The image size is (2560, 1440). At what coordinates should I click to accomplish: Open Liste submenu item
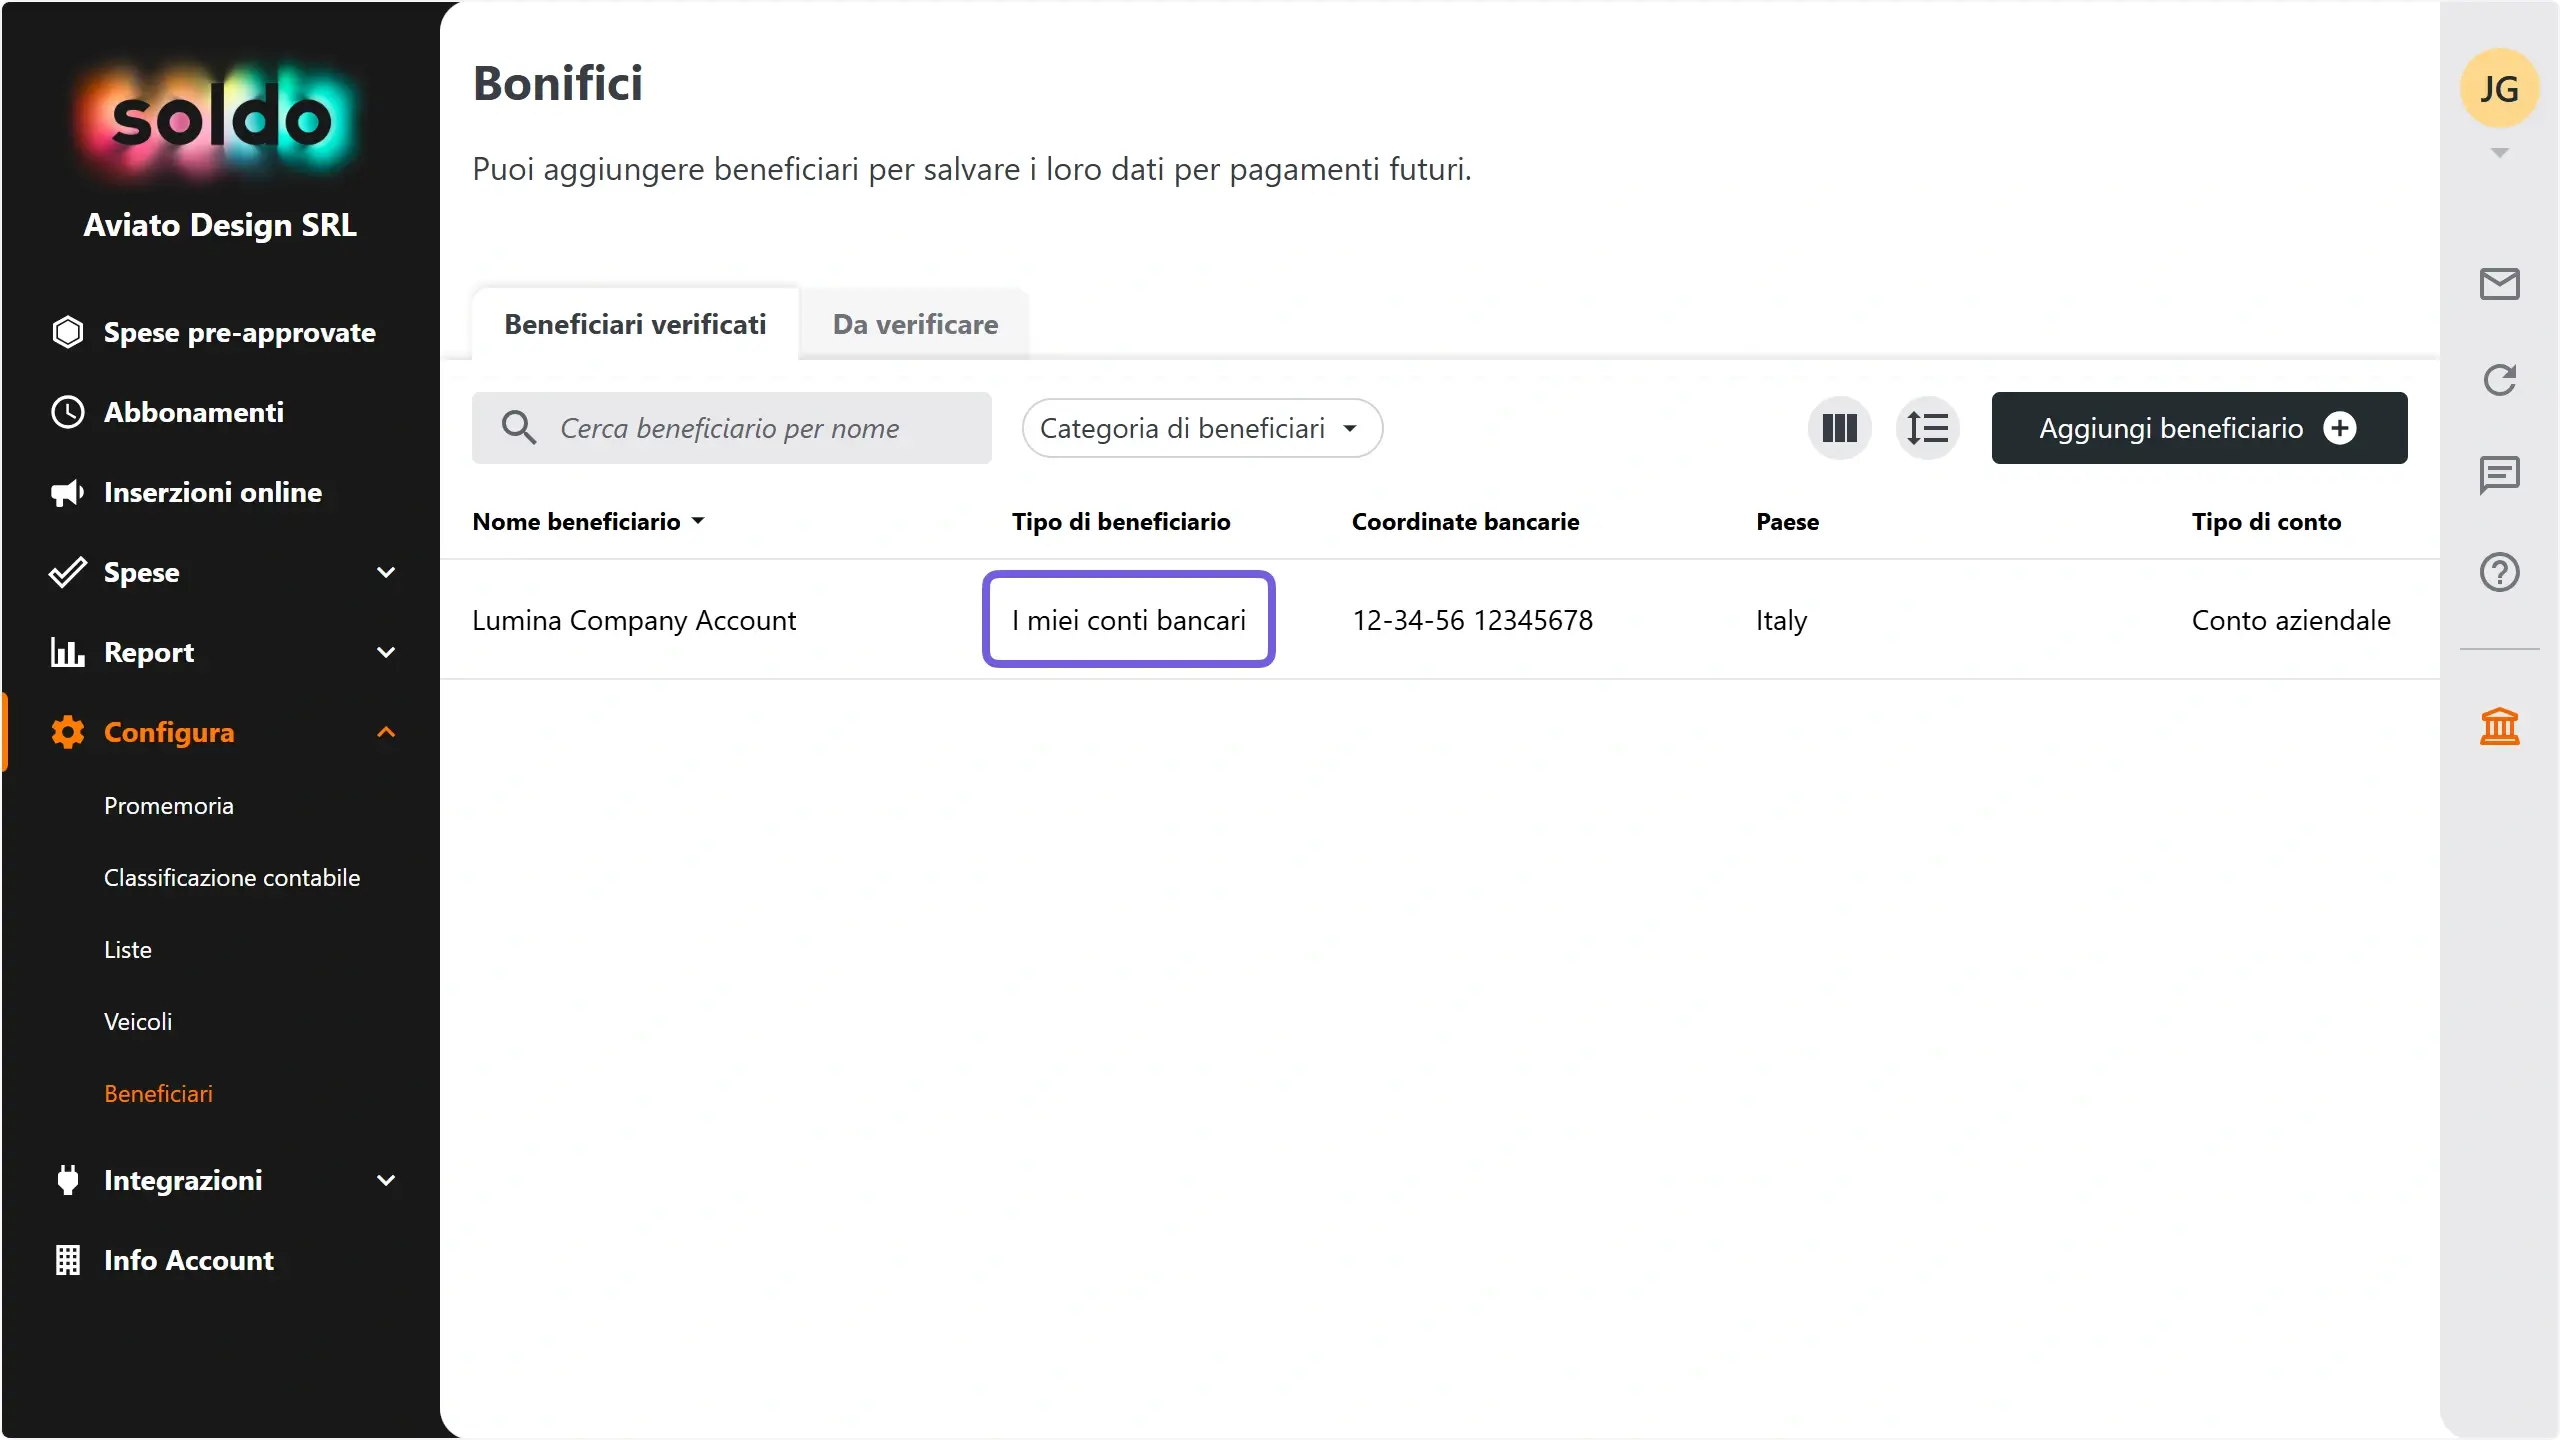pos(128,949)
